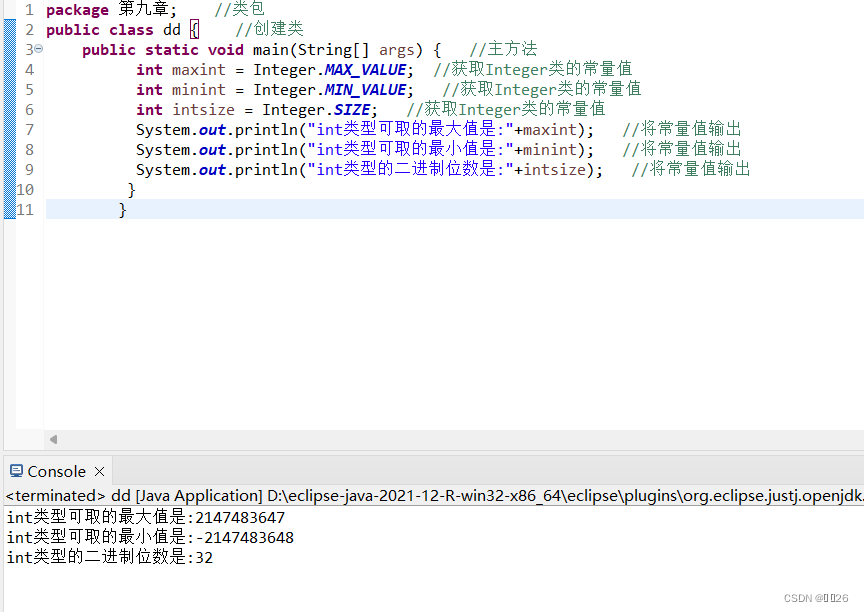Click the //类包 comment
864x612 pixels.
point(240,9)
